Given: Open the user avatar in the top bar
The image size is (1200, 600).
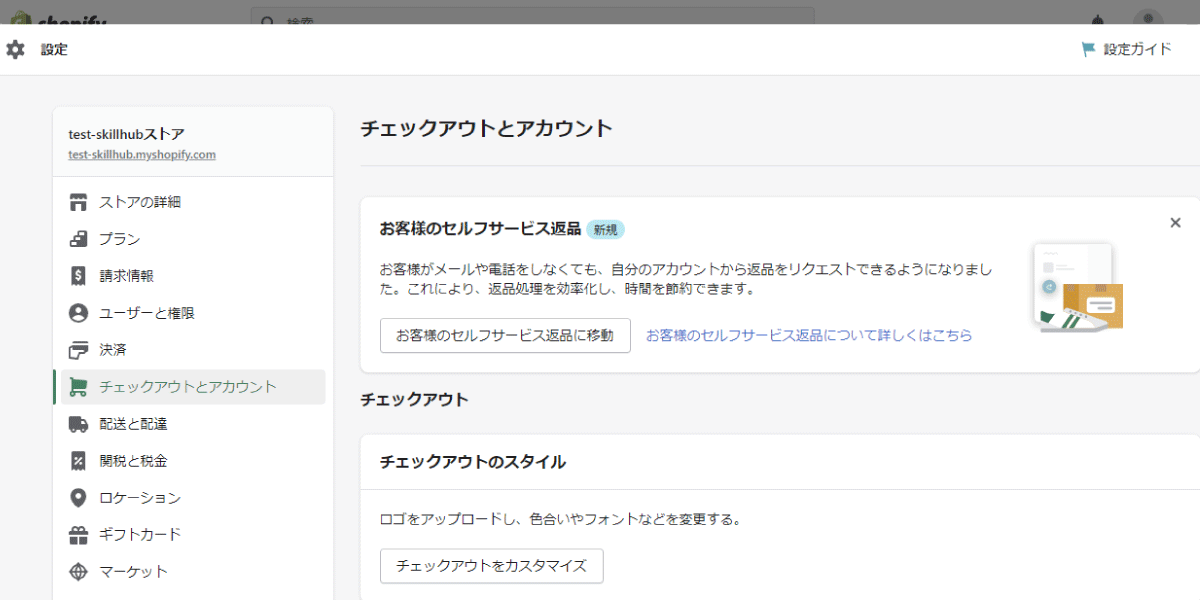Looking at the screenshot, I should pyautogui.click(x=1148, y=18).
